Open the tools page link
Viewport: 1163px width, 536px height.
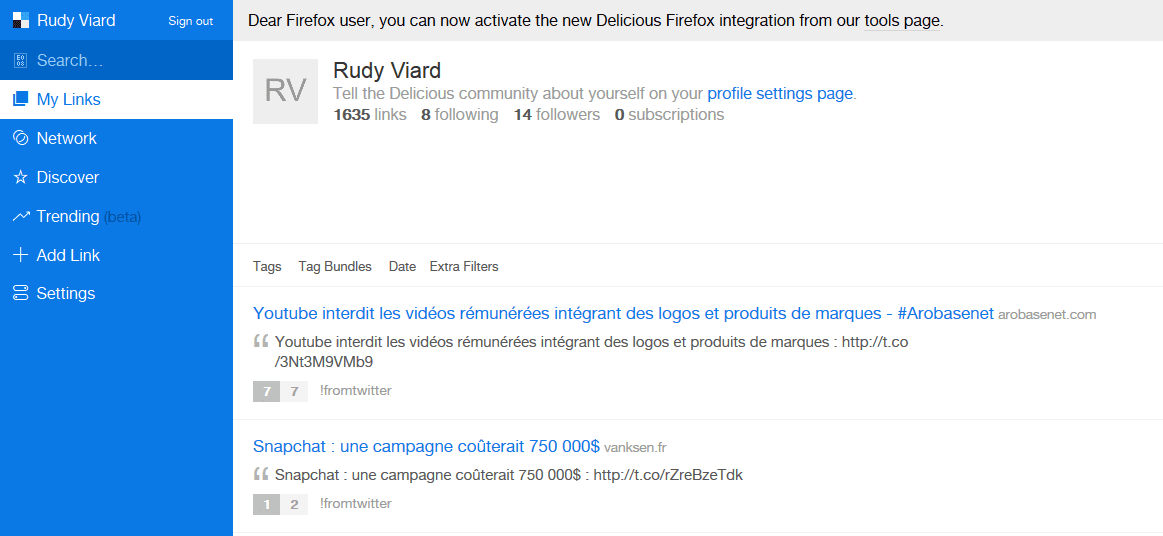[x=902, y=21]
